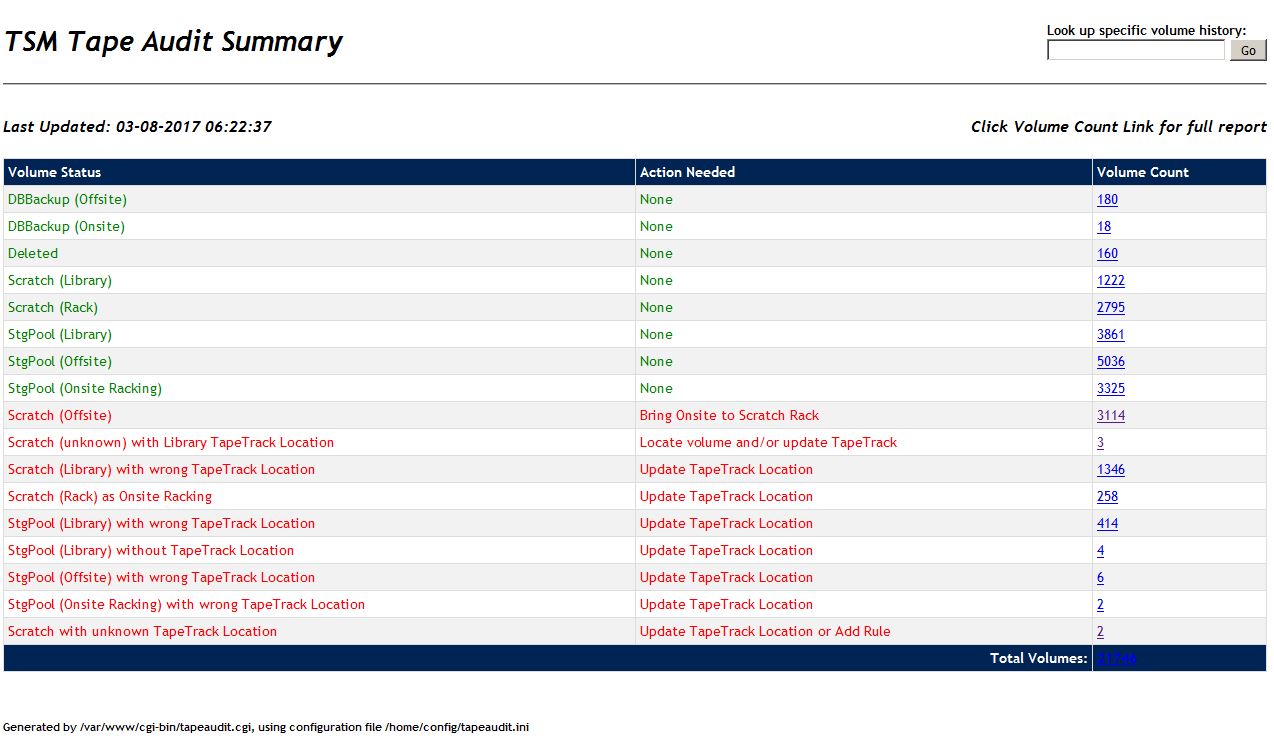Open the 160 Deleted volumes link
Image resolution: width=1274 pixels, height=740 pixels.
tap(1107, 254)
